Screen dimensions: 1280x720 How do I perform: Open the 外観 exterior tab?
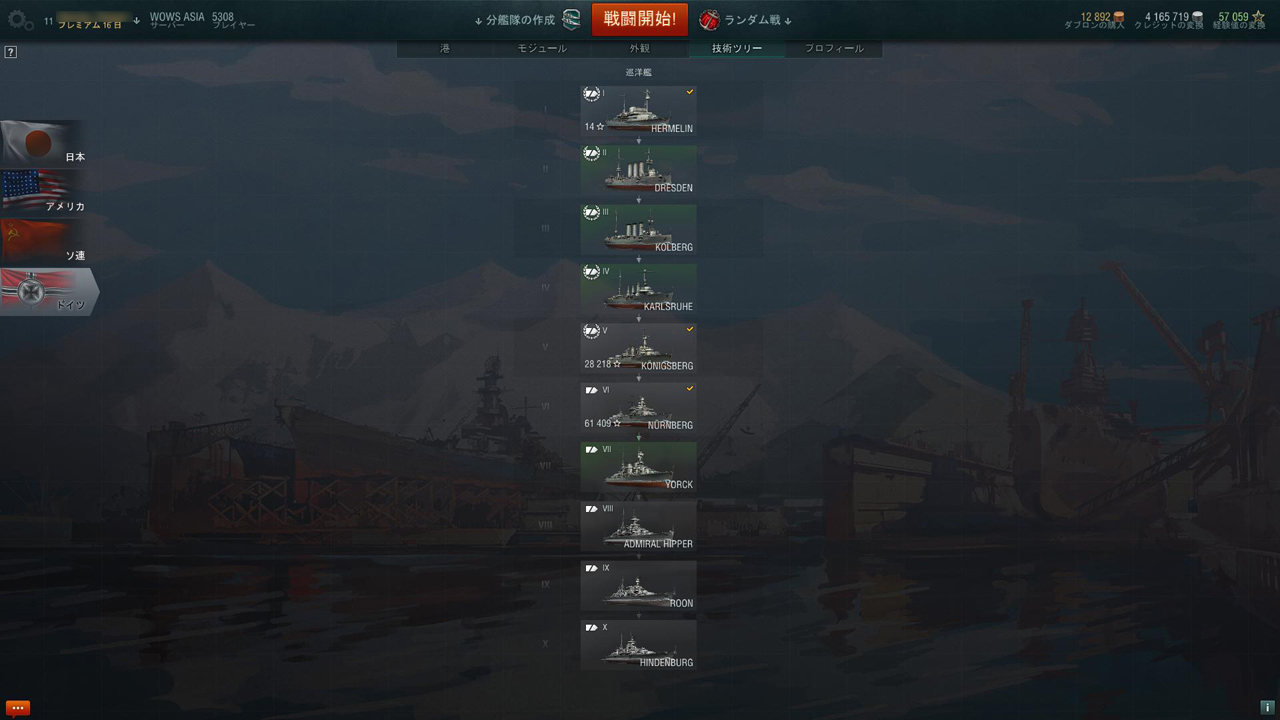(639, 48)
